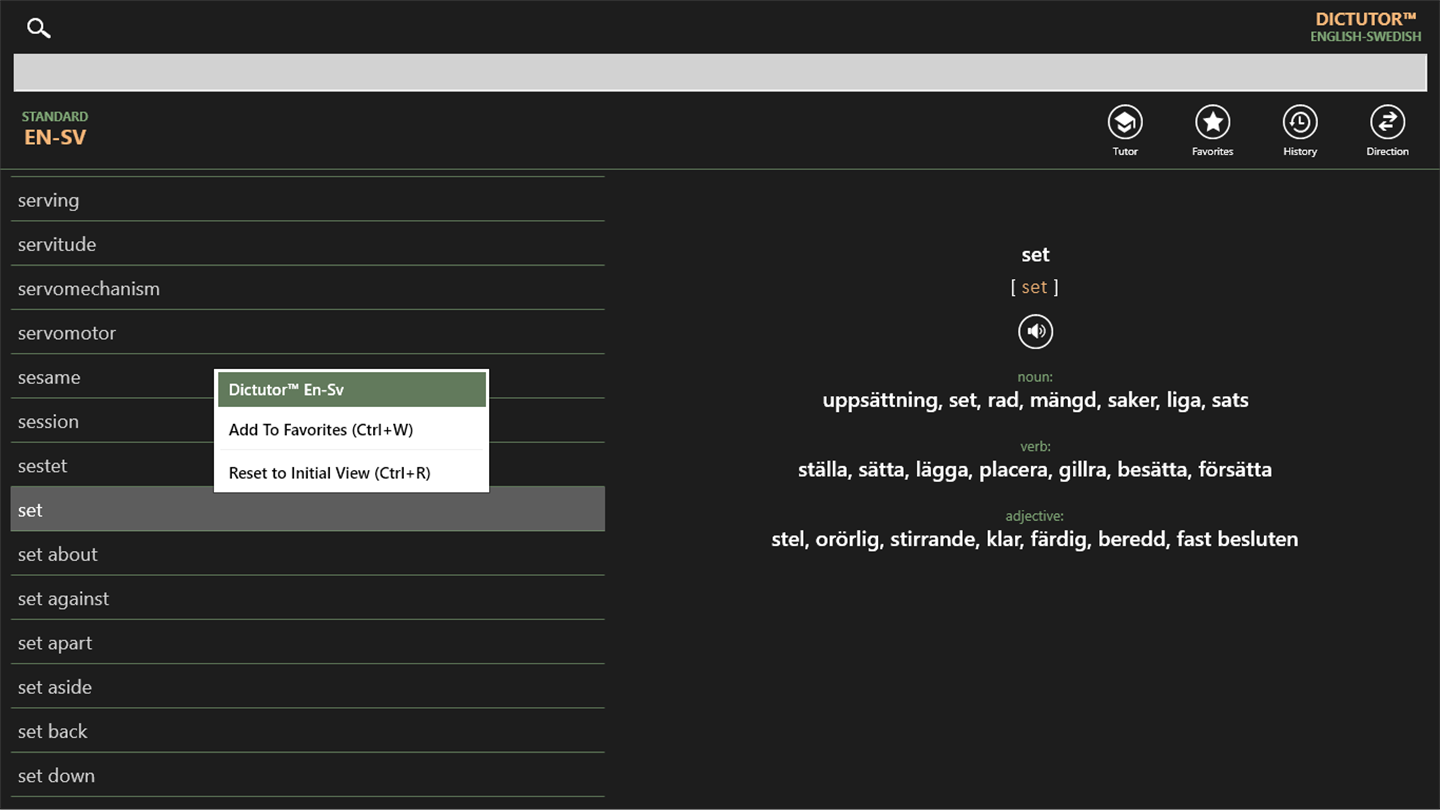This screenshot has height=810, width=1440.
Task: Open the entry "servomechanism"
Action: (x=308, y=288)
